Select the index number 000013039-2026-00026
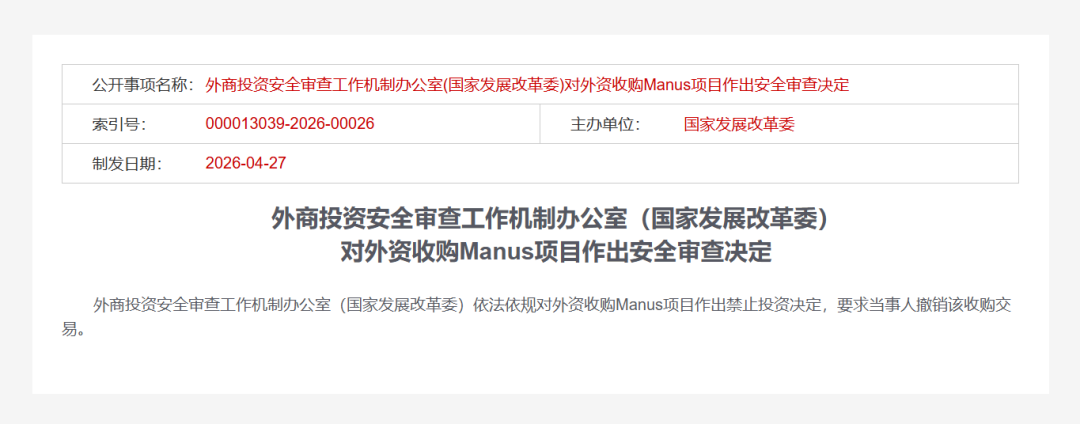The width and height of the screenshot is (1080, 424). point(289,125)
